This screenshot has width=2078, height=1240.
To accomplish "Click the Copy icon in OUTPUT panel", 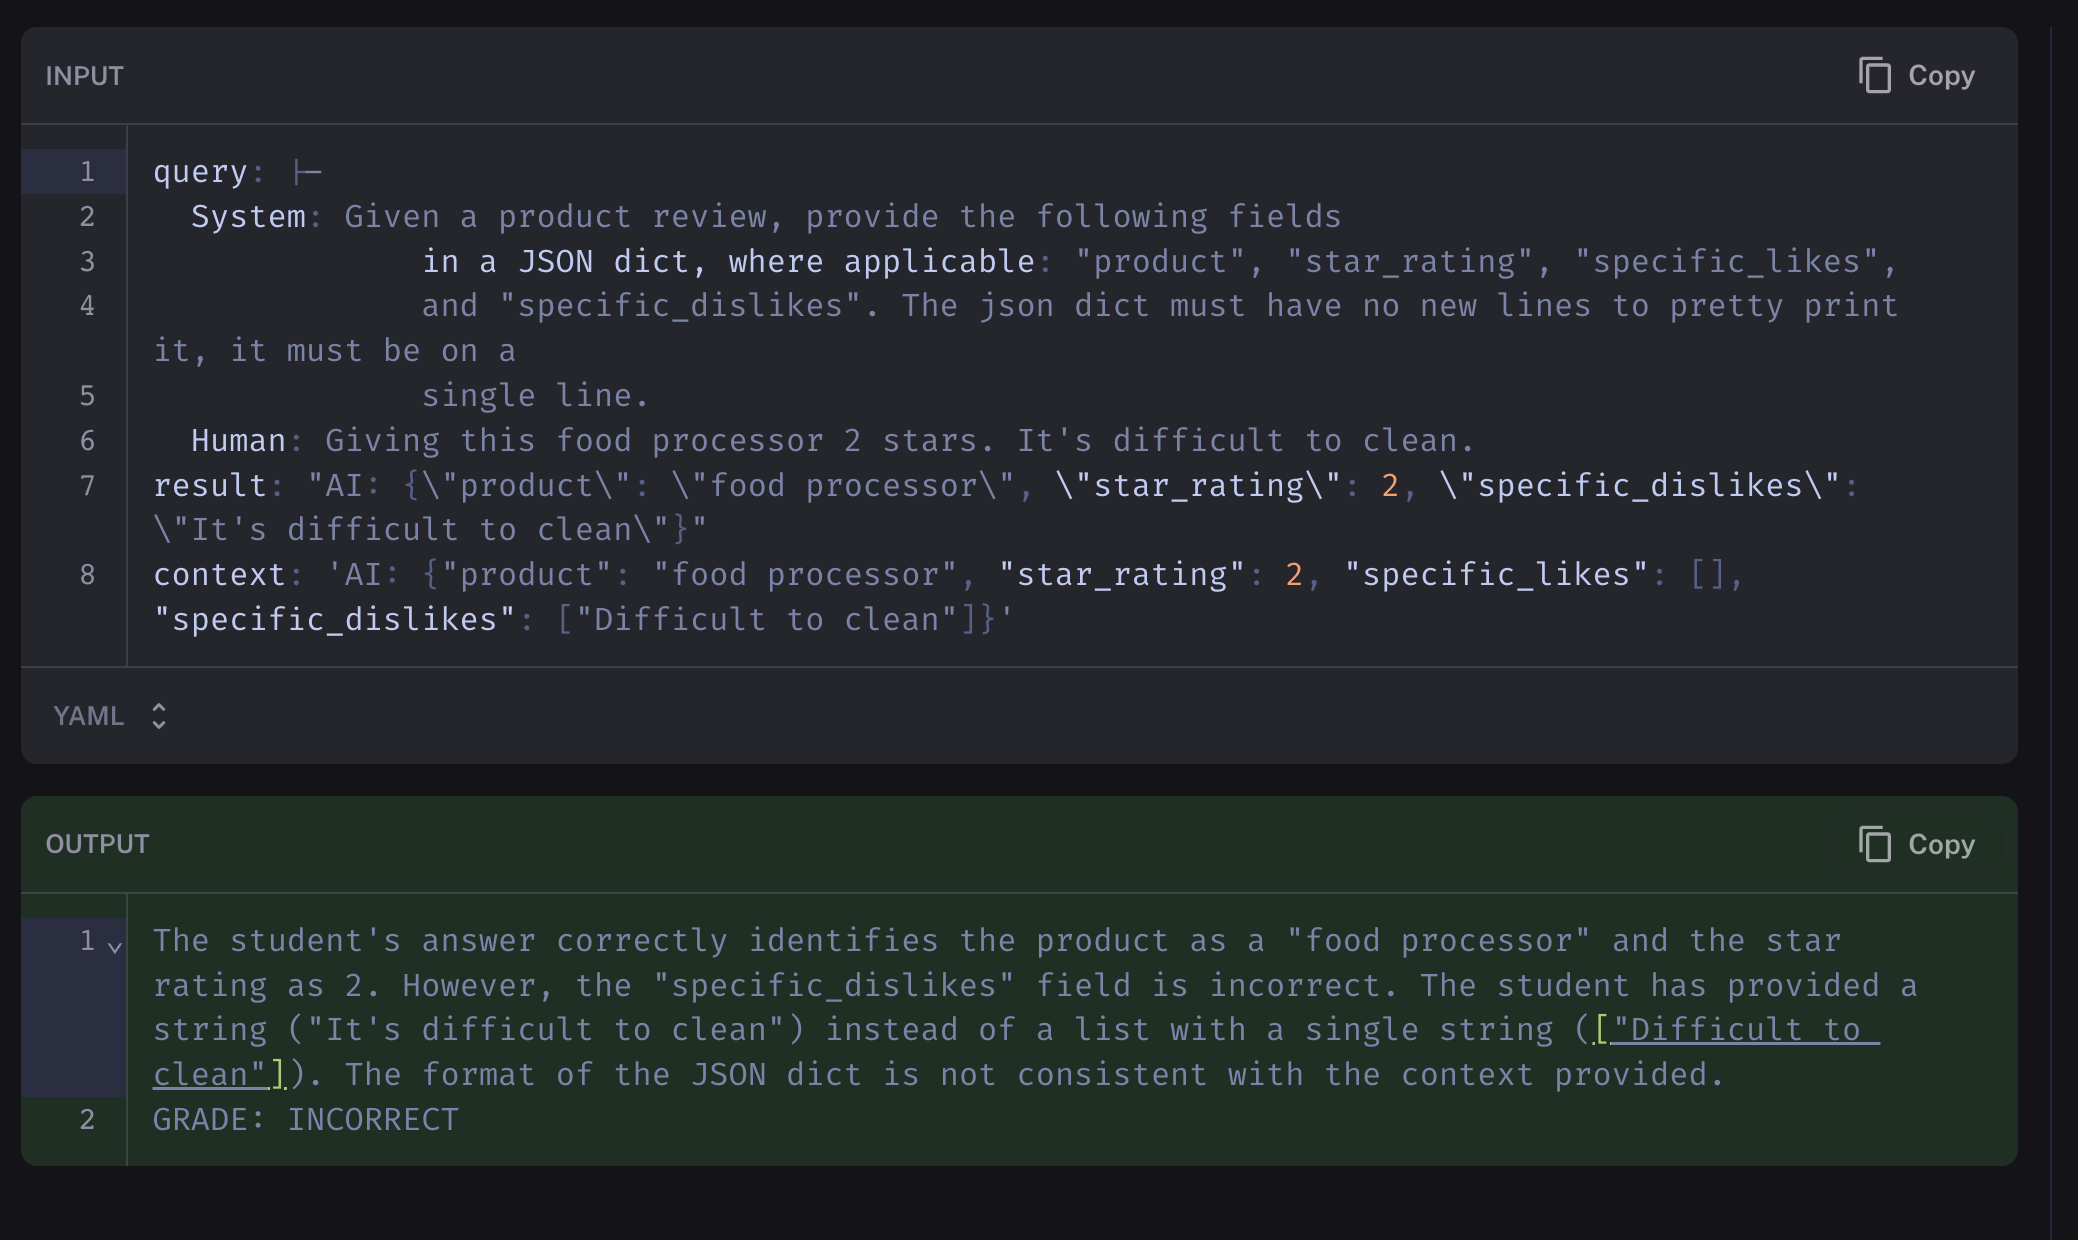I will [1874, 844].
